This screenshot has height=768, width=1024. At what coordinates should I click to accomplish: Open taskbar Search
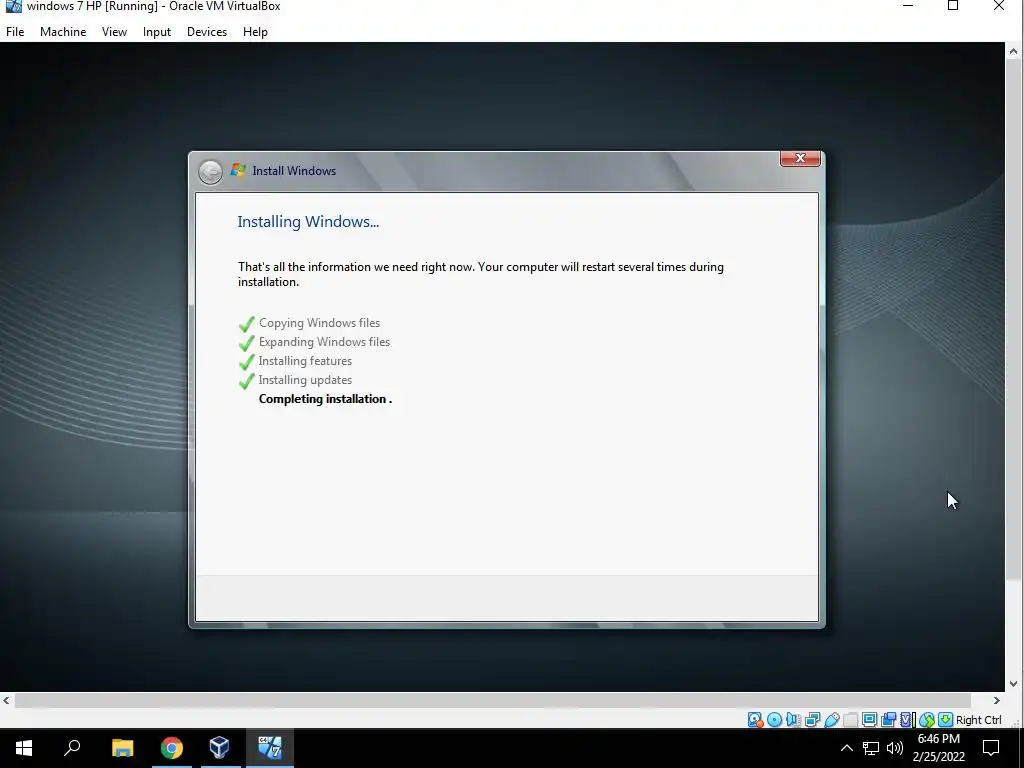(x=72, y=748)
